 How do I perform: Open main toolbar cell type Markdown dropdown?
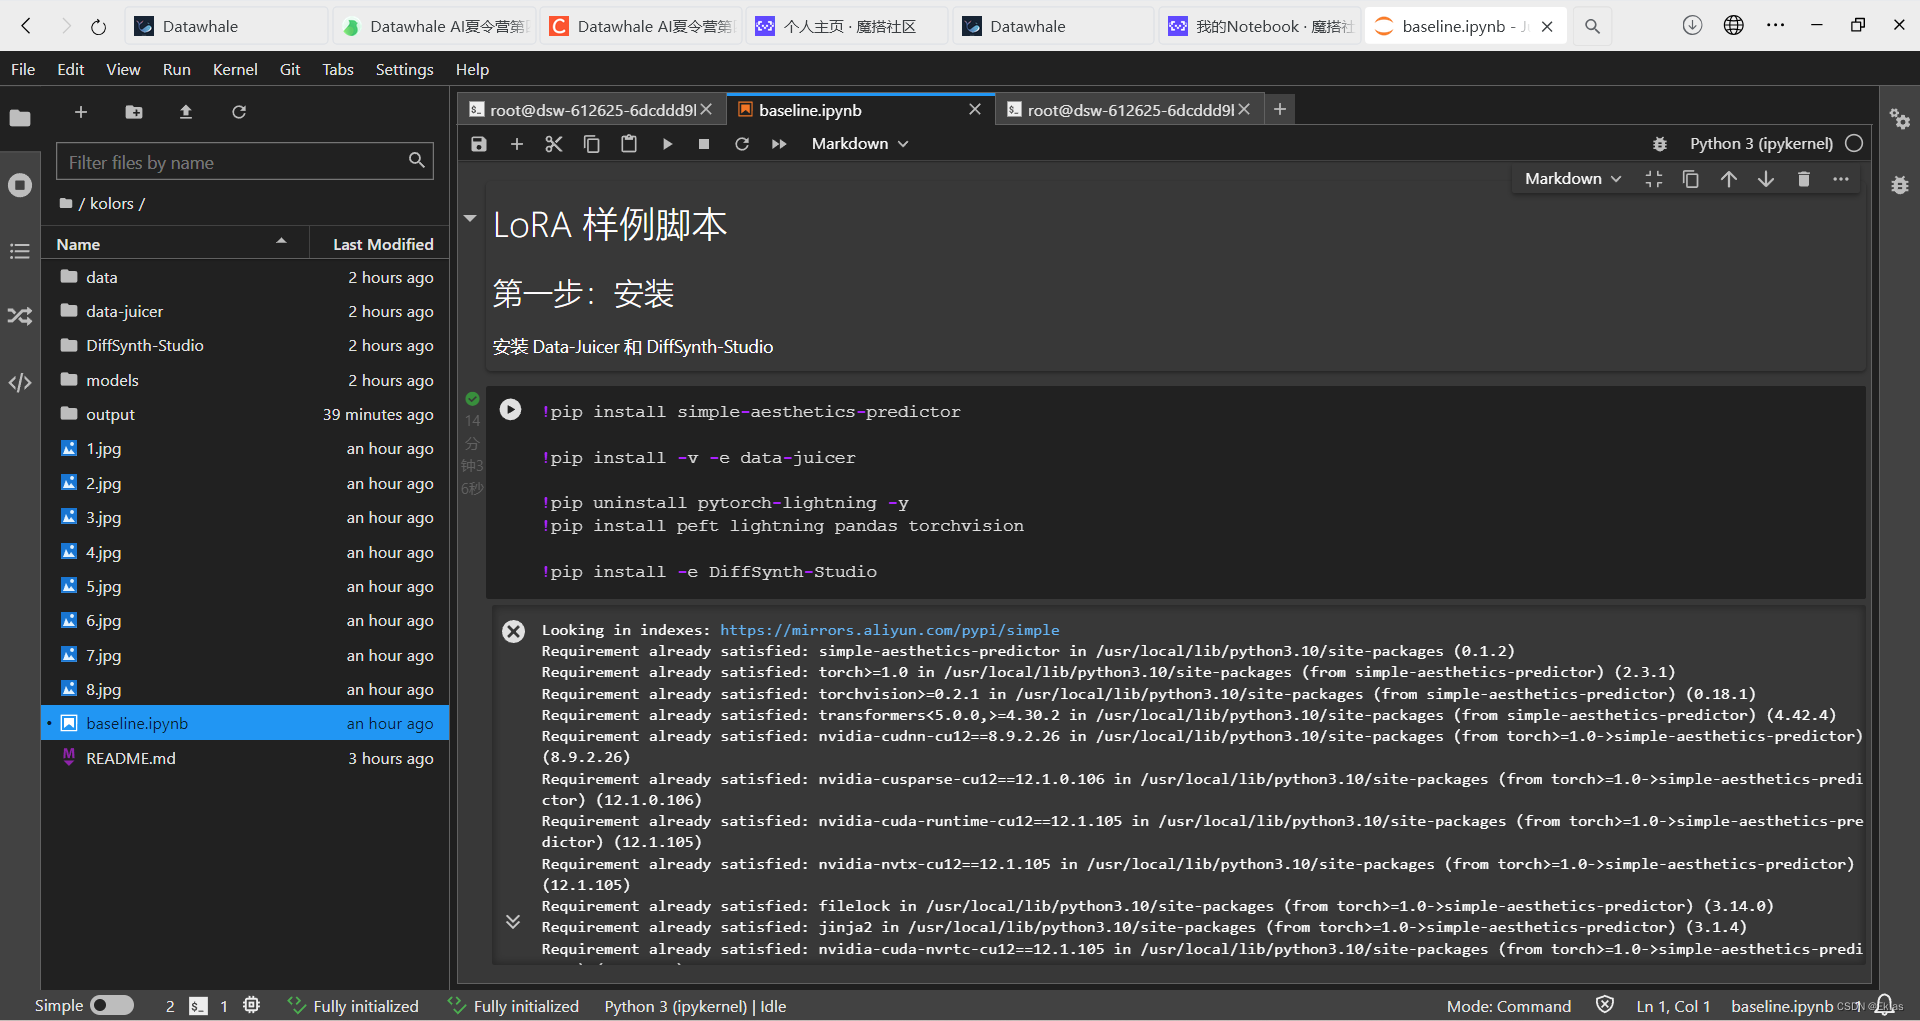coord(860,144)
